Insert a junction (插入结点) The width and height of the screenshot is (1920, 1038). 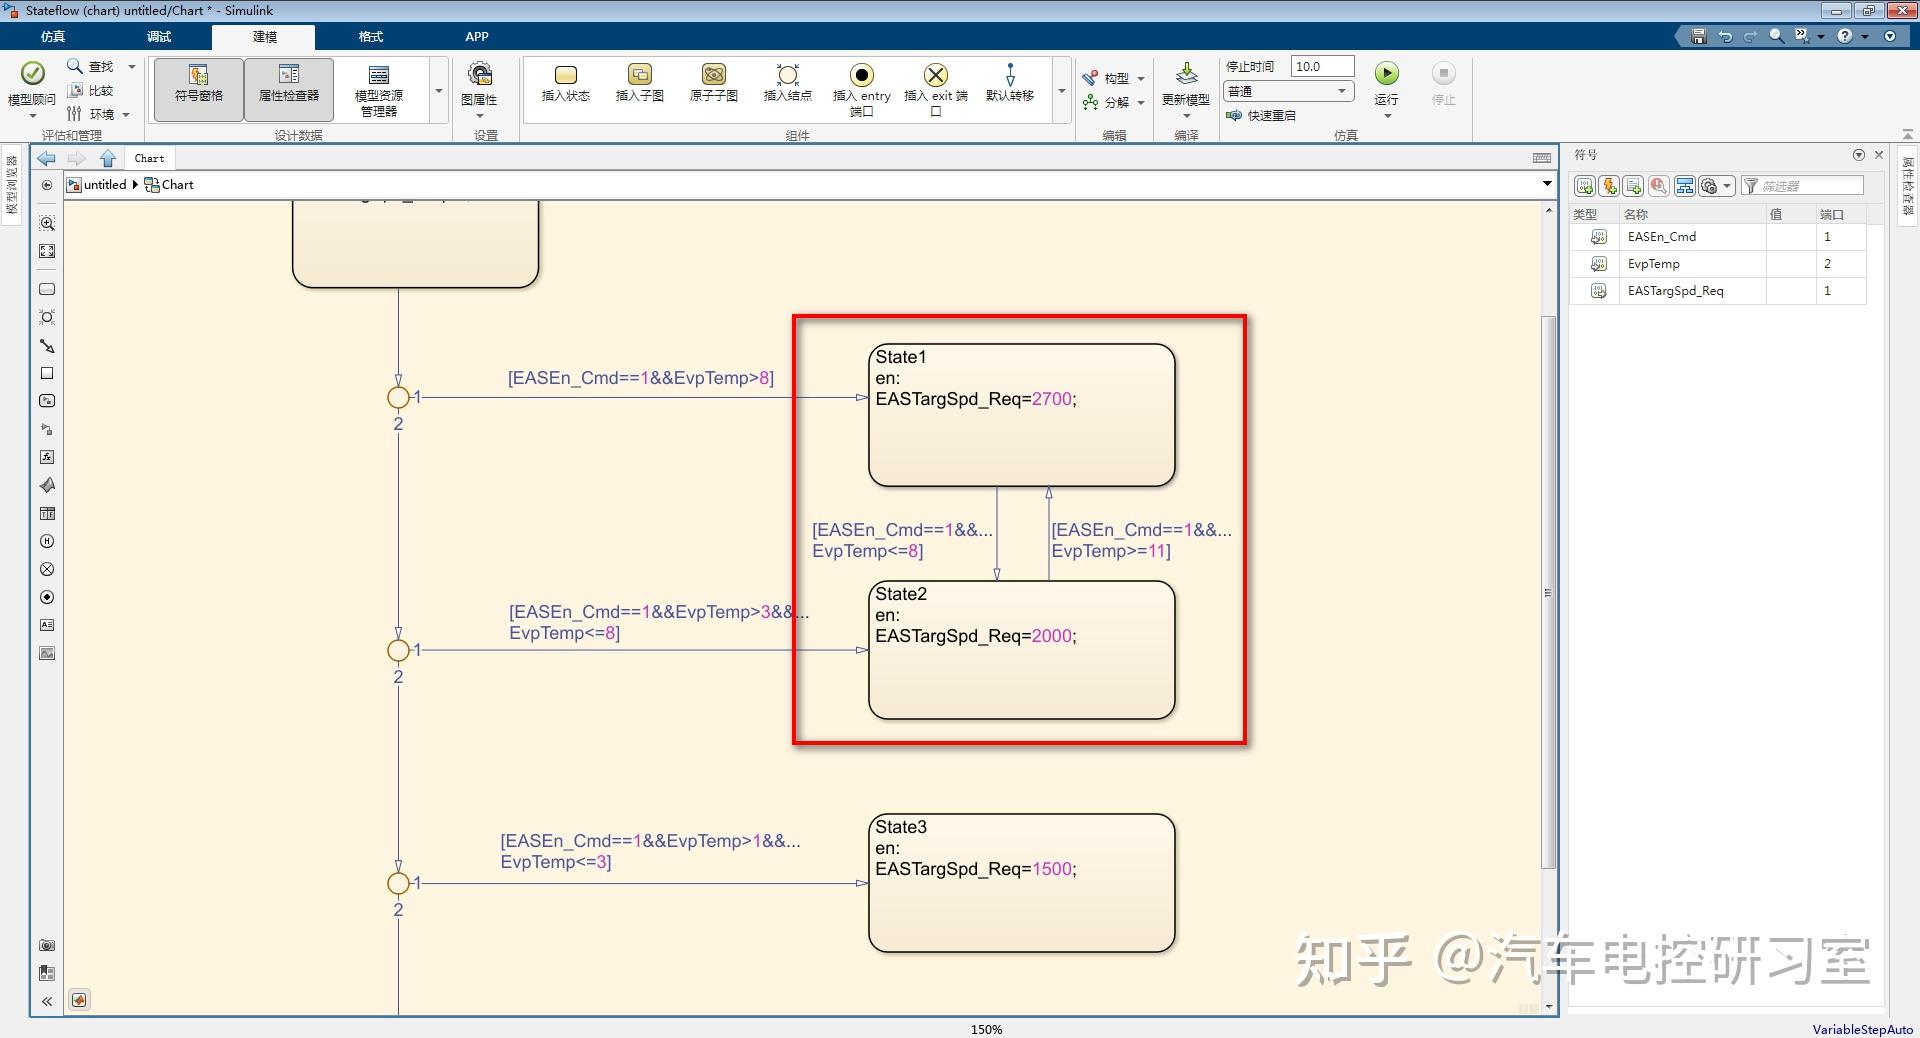(x=786, y=84)
